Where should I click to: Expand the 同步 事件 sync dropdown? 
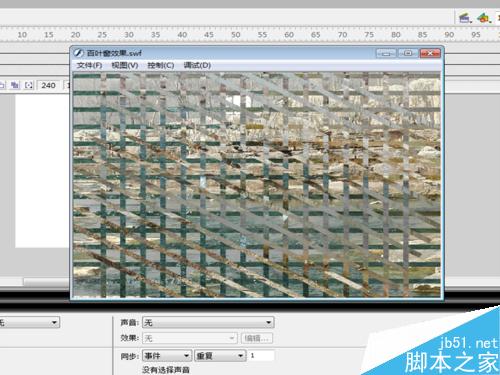167,356
